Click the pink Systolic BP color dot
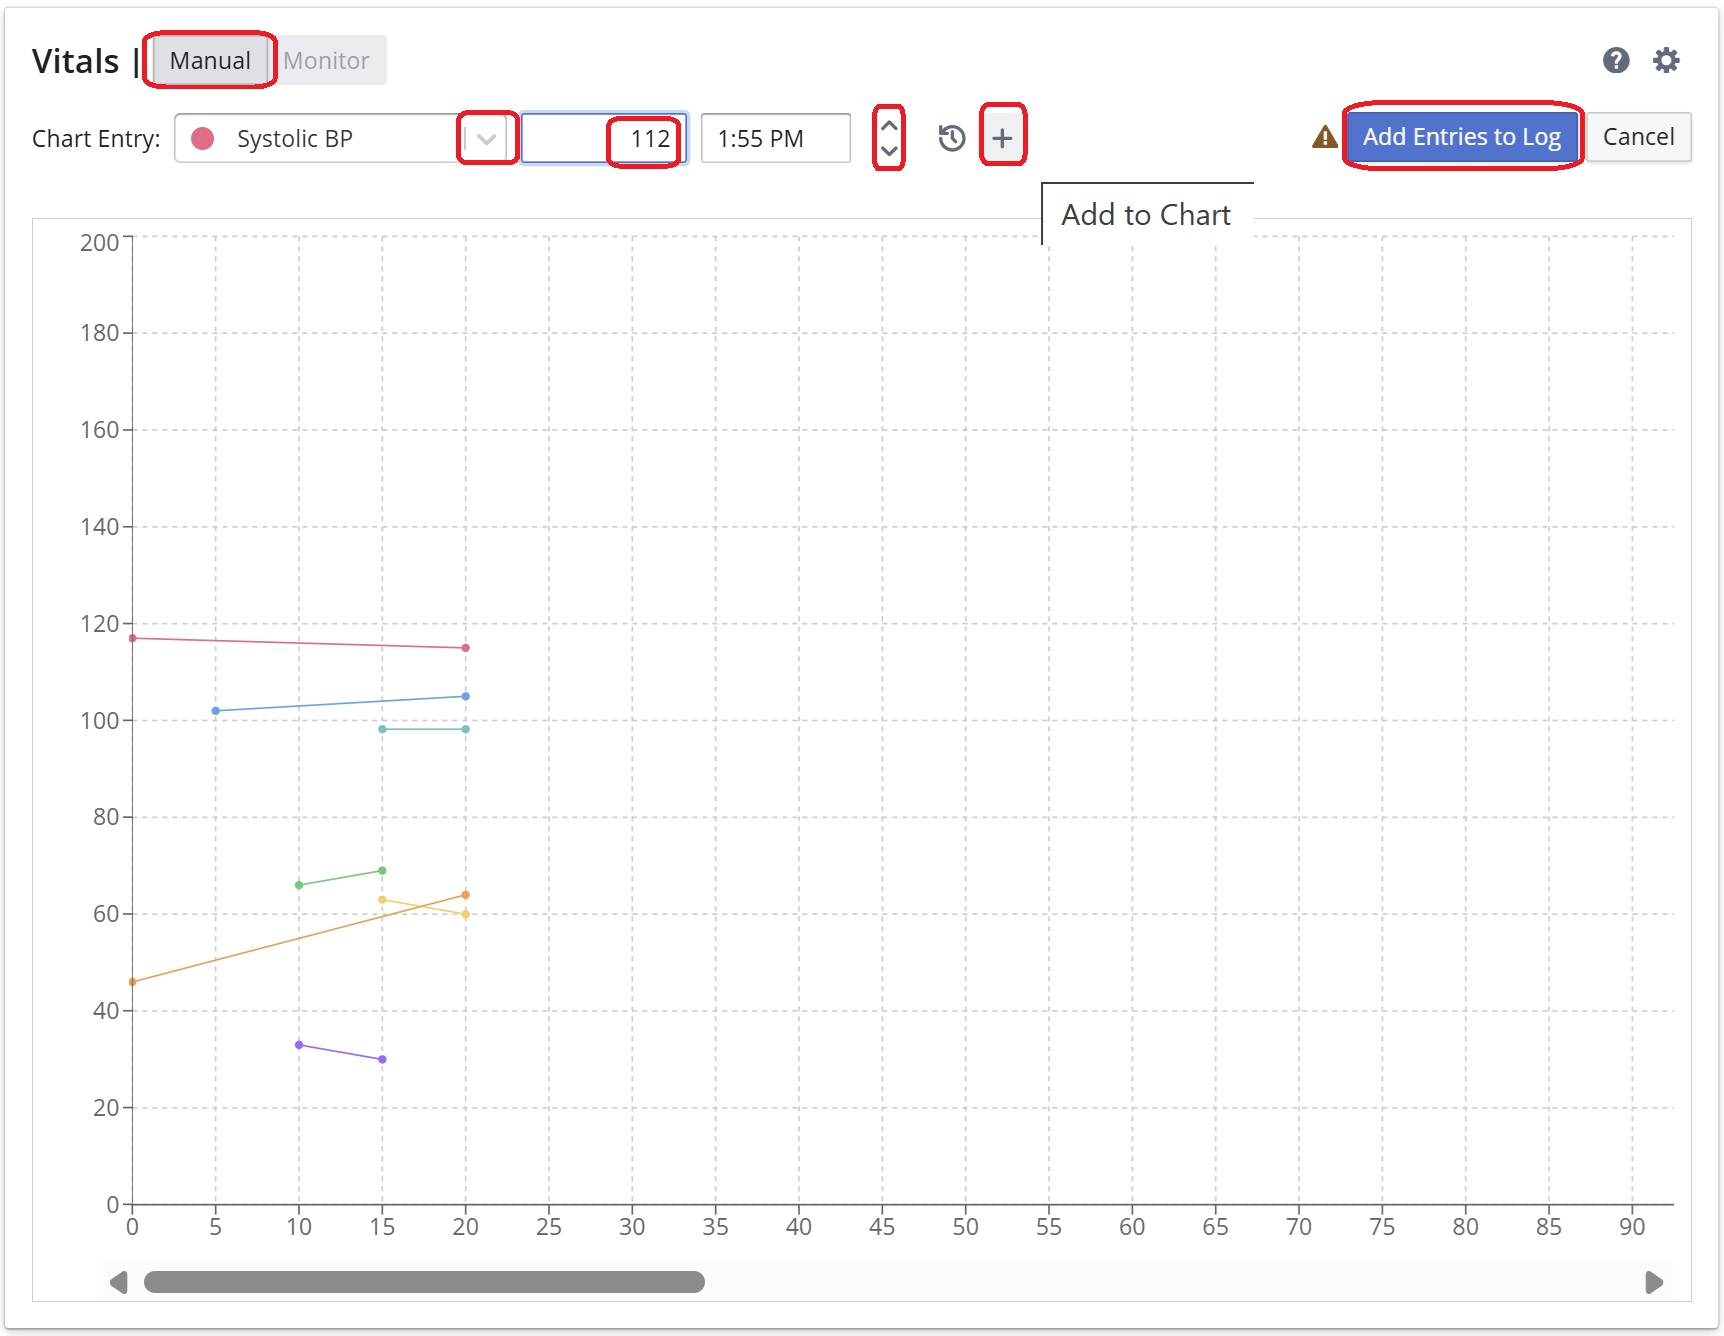 point(203,139)
